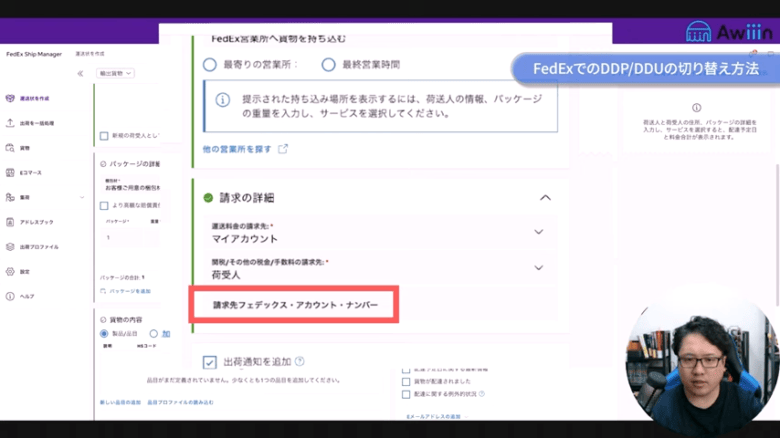Select the 最寄りの営業所 radio button
Screen dimensions: 780x438
[209, 65]
